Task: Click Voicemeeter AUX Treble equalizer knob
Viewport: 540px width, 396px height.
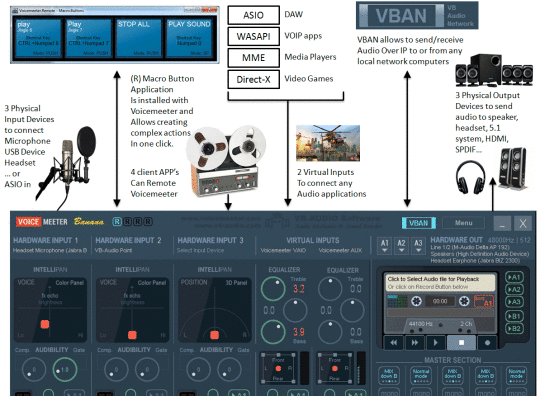Action: [330, 289]
